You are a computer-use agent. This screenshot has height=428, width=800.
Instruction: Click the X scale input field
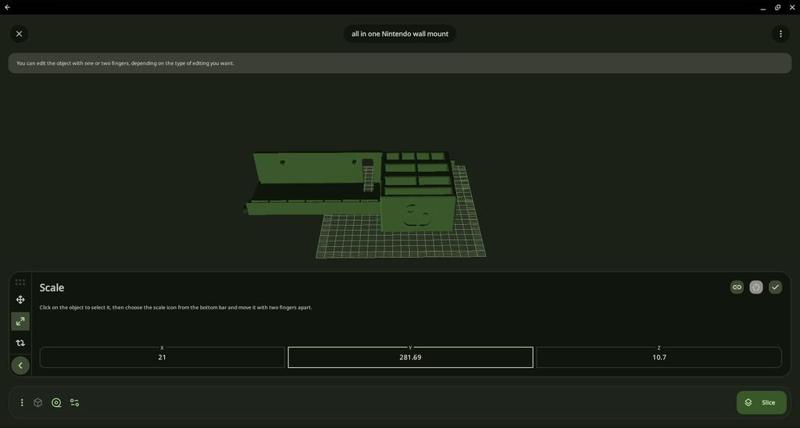pyautogui.click(x=162, y=357)
